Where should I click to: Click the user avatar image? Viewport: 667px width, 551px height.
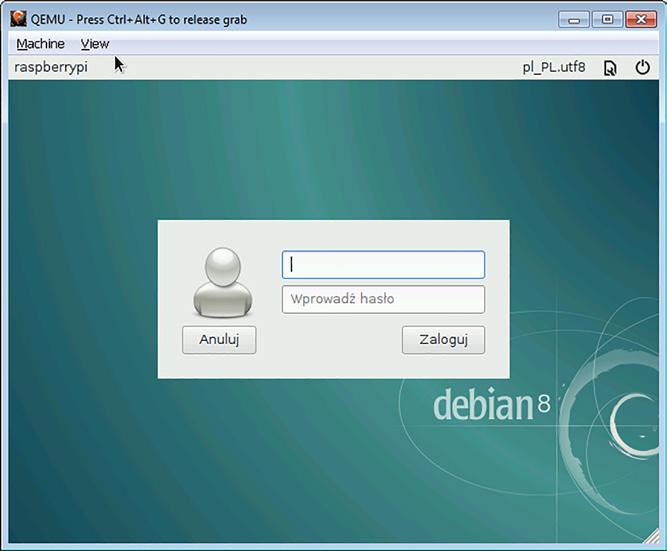click(x=223, y=283)
